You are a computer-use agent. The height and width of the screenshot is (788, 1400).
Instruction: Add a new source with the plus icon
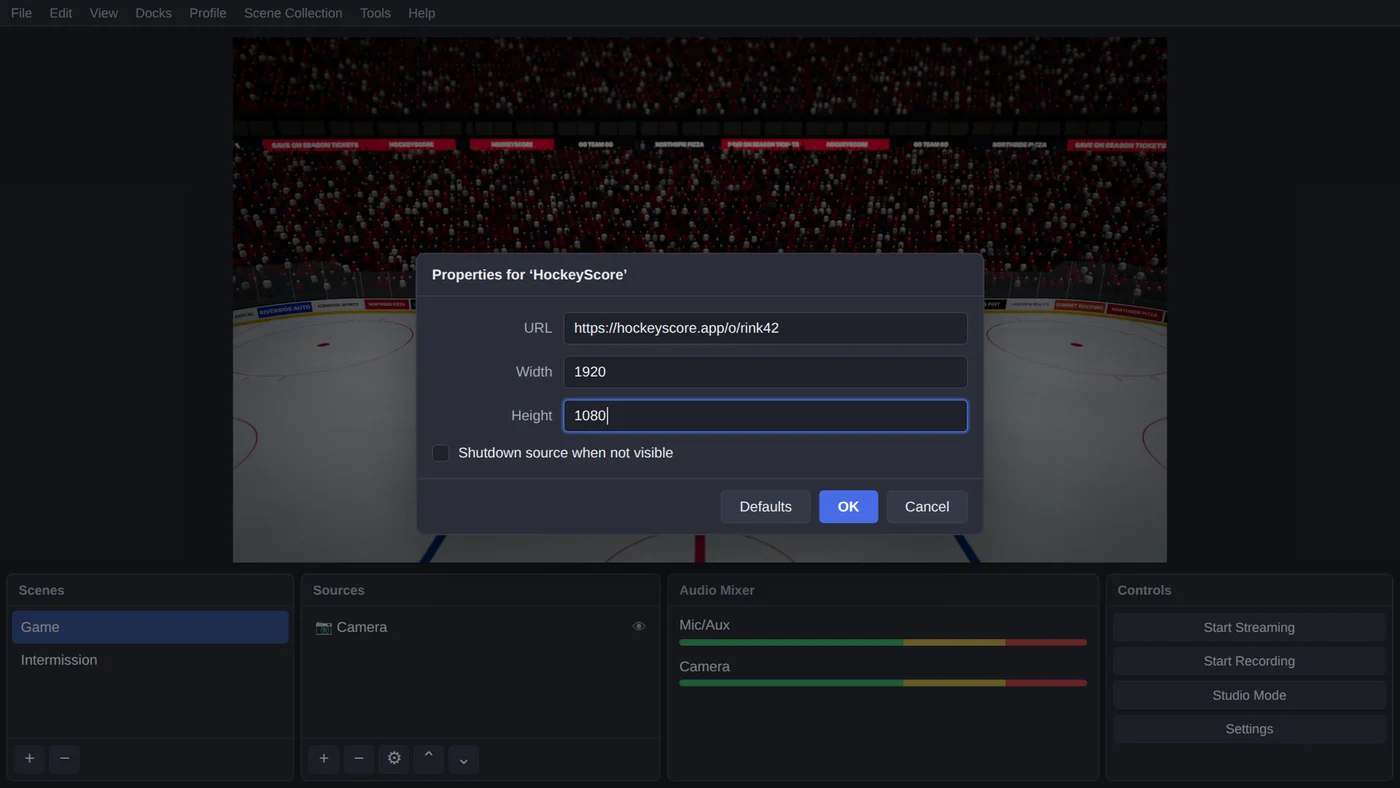324,759
